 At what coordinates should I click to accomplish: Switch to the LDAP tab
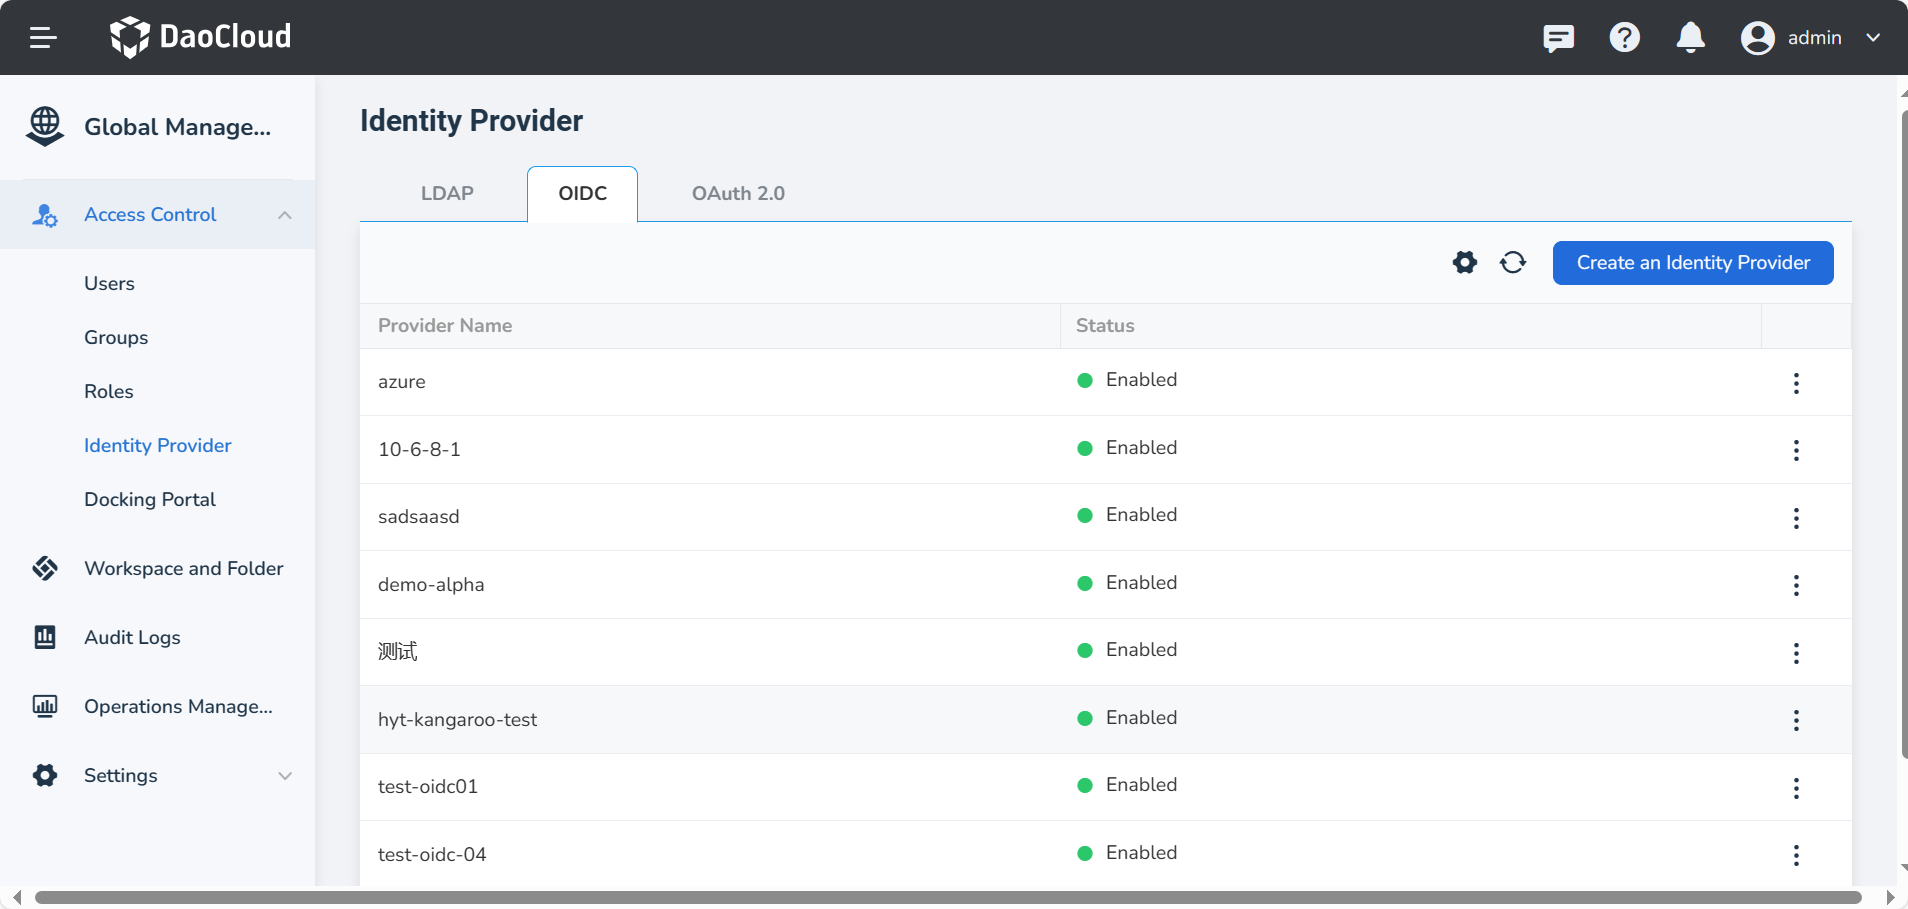pos(446,194)
